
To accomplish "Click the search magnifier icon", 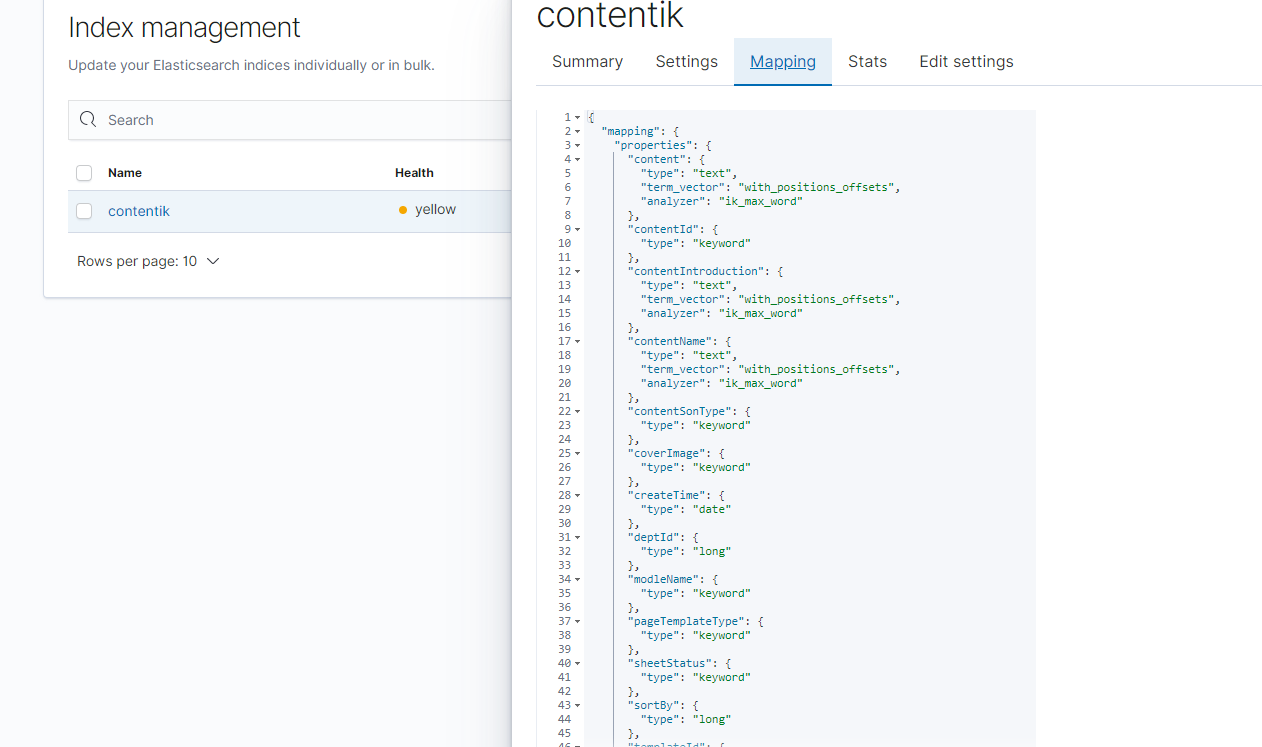I will (x=88, y=120).
